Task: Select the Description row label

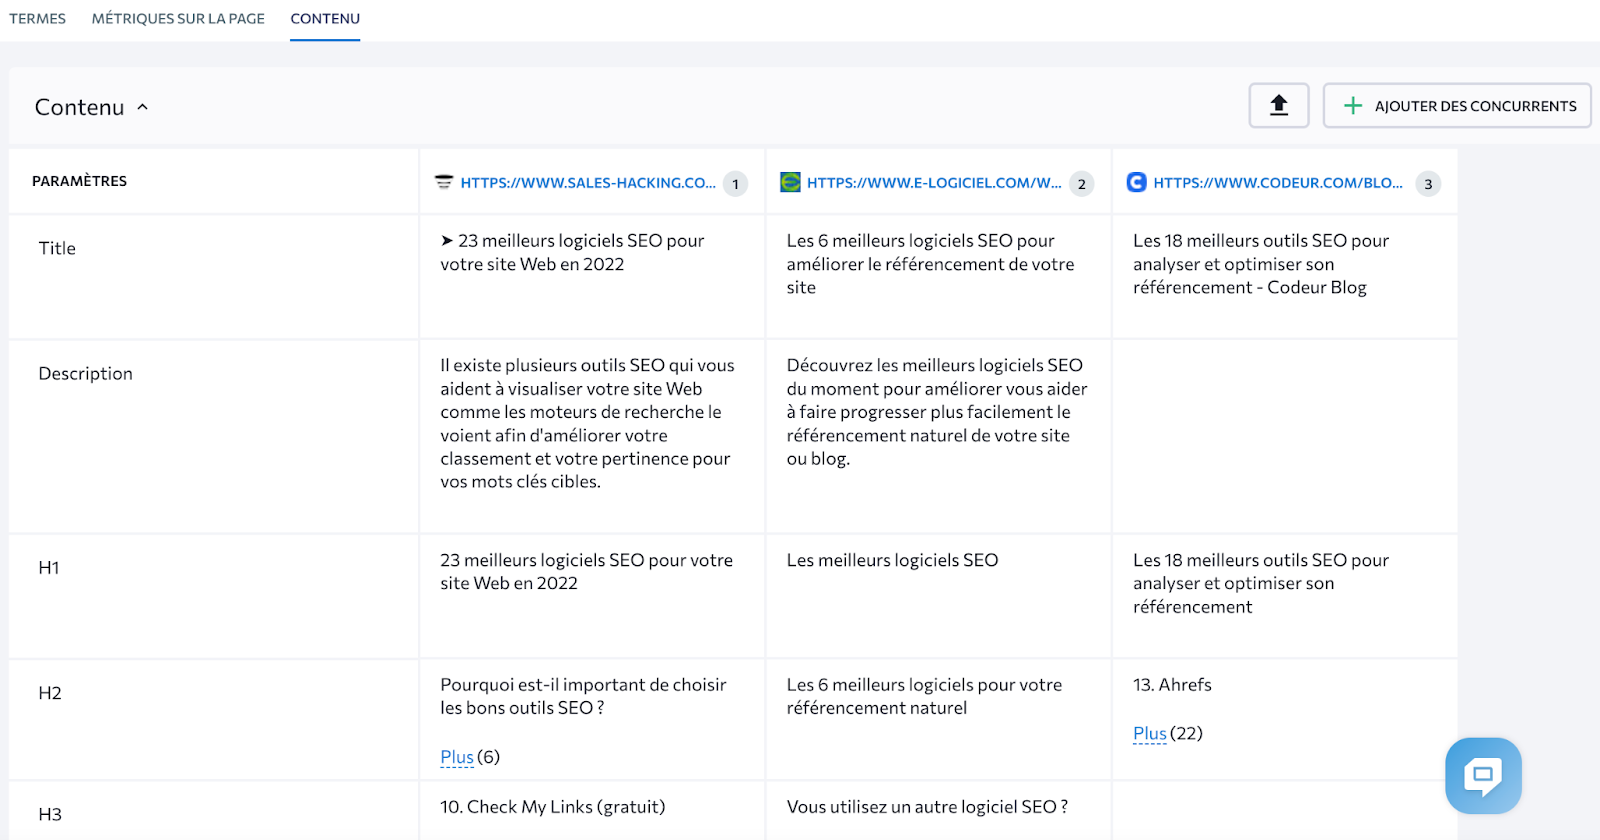Action: coord(85,374)
